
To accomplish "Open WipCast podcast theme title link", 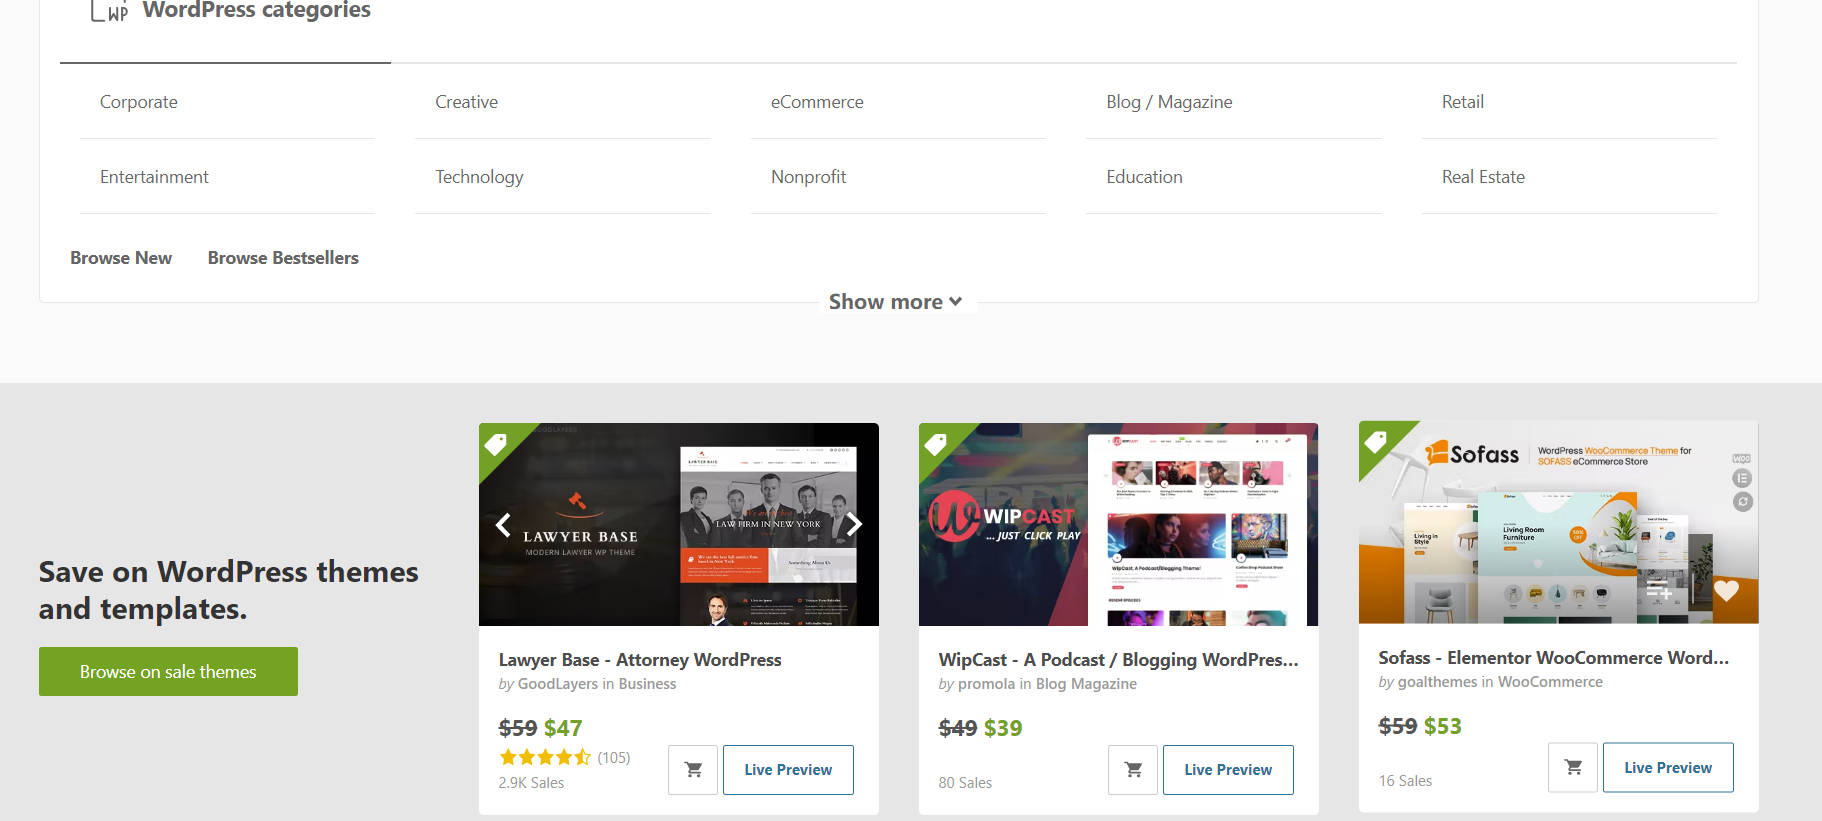I will click(1118, 660).
